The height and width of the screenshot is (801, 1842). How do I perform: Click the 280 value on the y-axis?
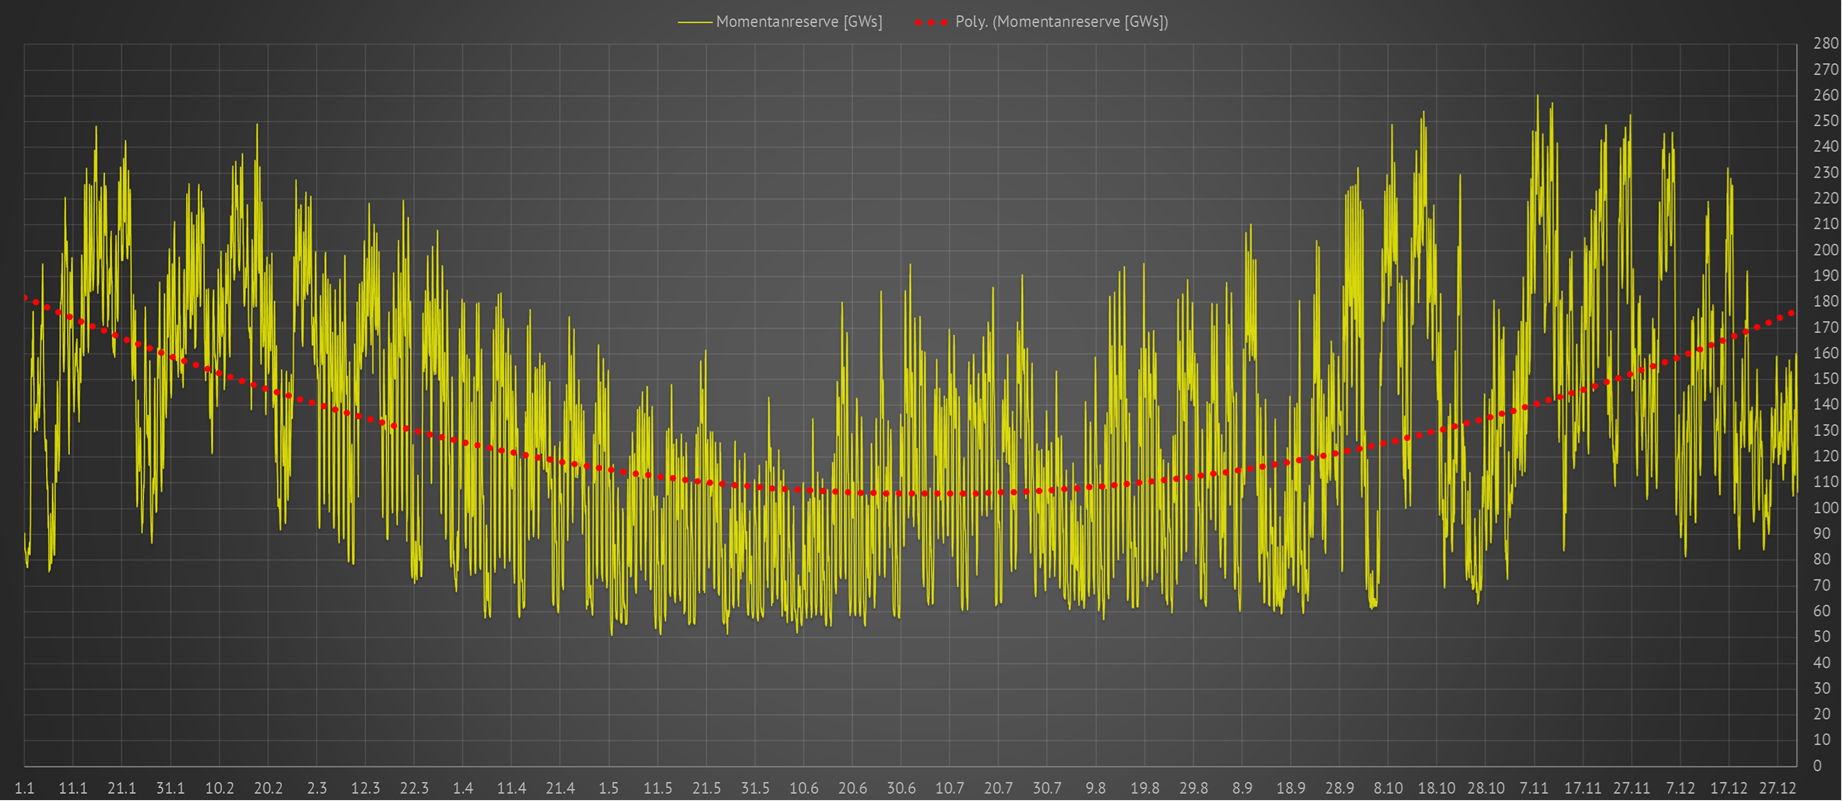click(x=1826, y=44)
